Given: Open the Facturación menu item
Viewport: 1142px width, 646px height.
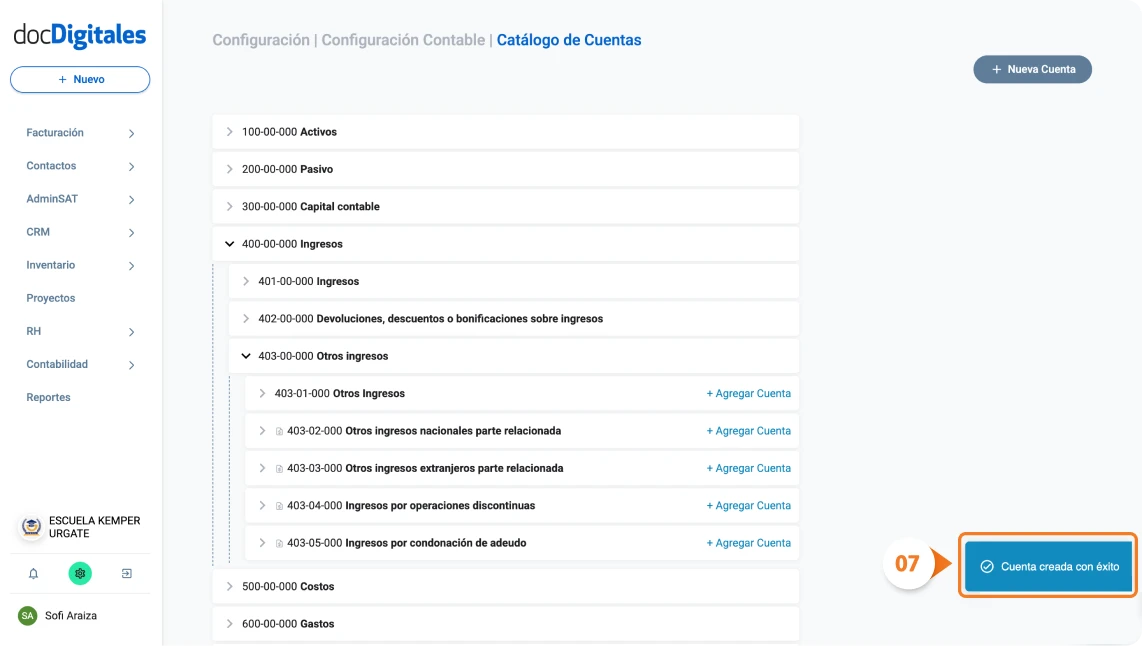Looking at the screenshot, I should tap(55, 132).
